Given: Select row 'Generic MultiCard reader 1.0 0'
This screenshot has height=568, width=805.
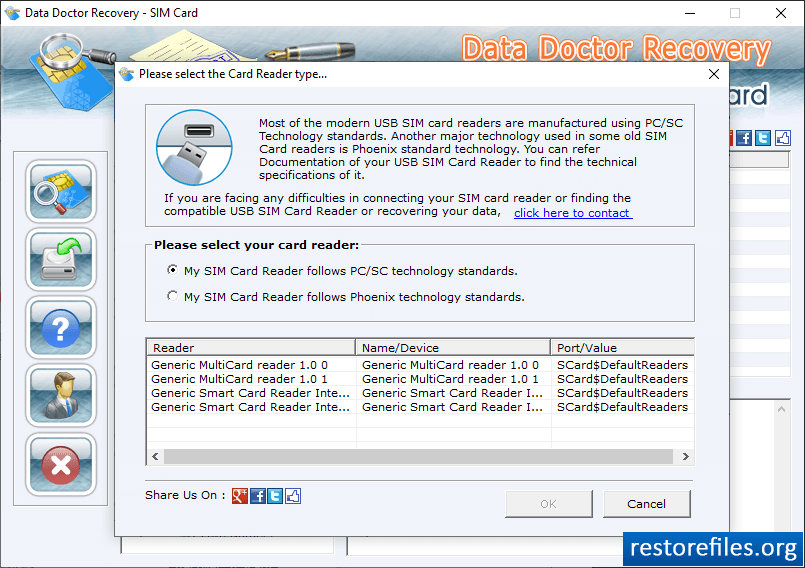Looking at the screenshot, I should coord(420,365).
